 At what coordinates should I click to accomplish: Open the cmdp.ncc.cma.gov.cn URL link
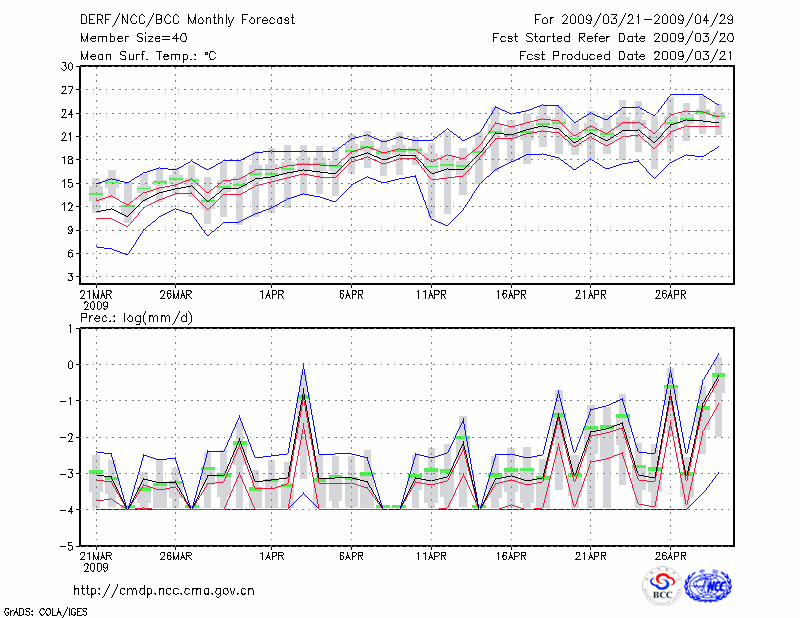pyautogui.click(x=165, y=590)
